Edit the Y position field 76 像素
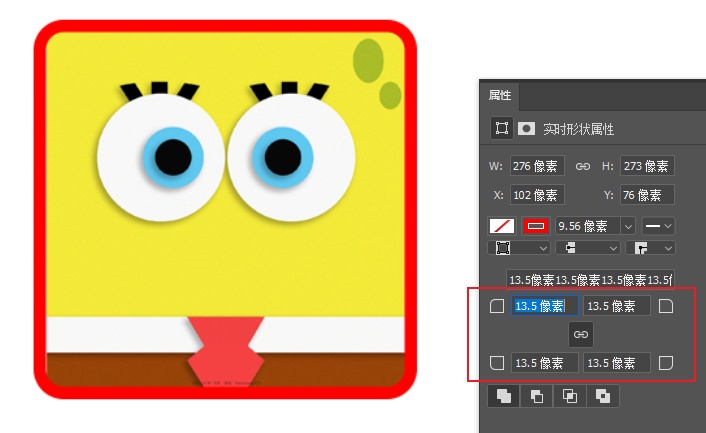Viewport: 706px width, 433px height. click(647, 195)
